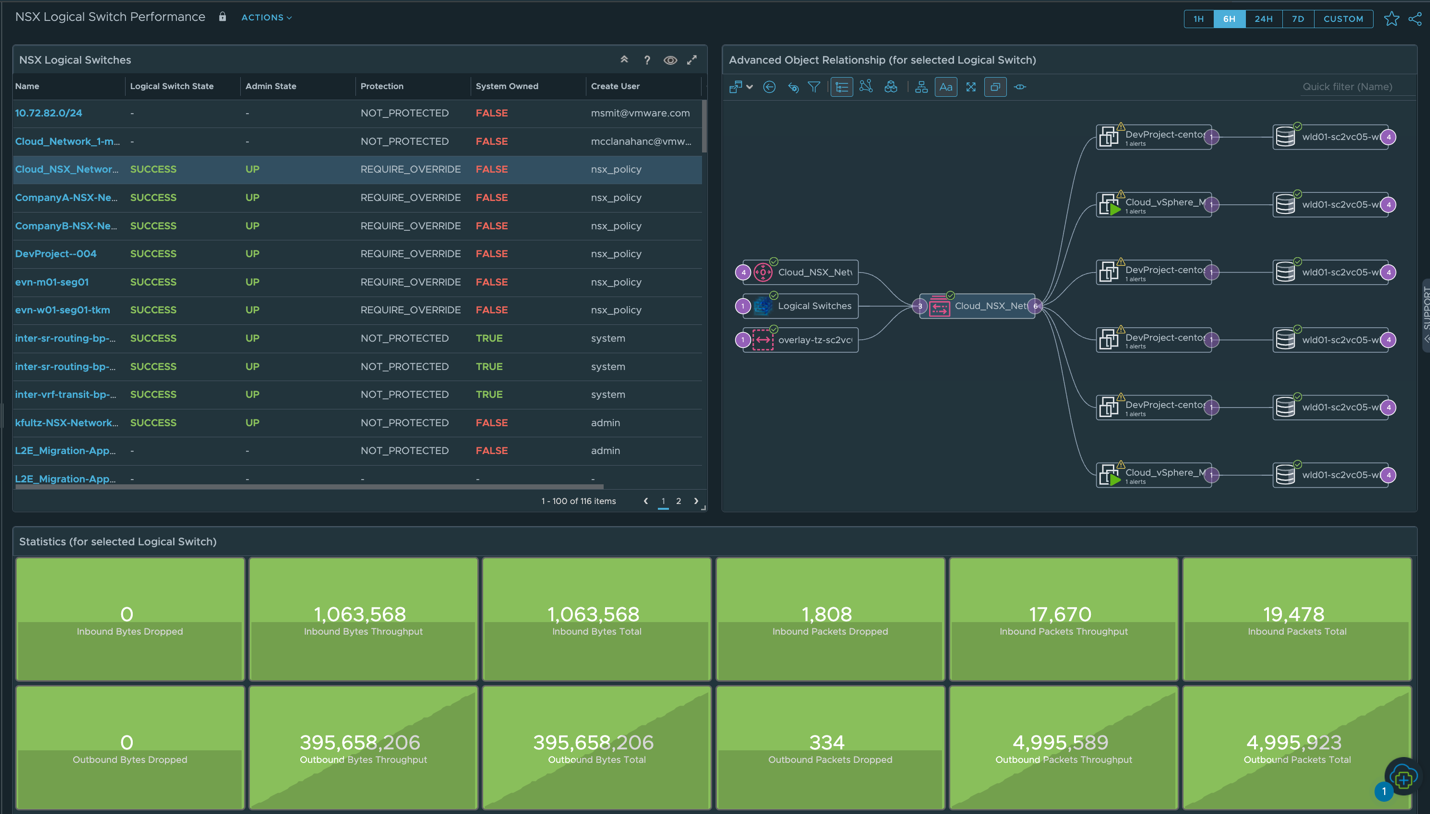The image size is (1430, 814).
Task: Open the ACTIONS dropdown menu
Action: pyautogui.click(x=266, y=17)
